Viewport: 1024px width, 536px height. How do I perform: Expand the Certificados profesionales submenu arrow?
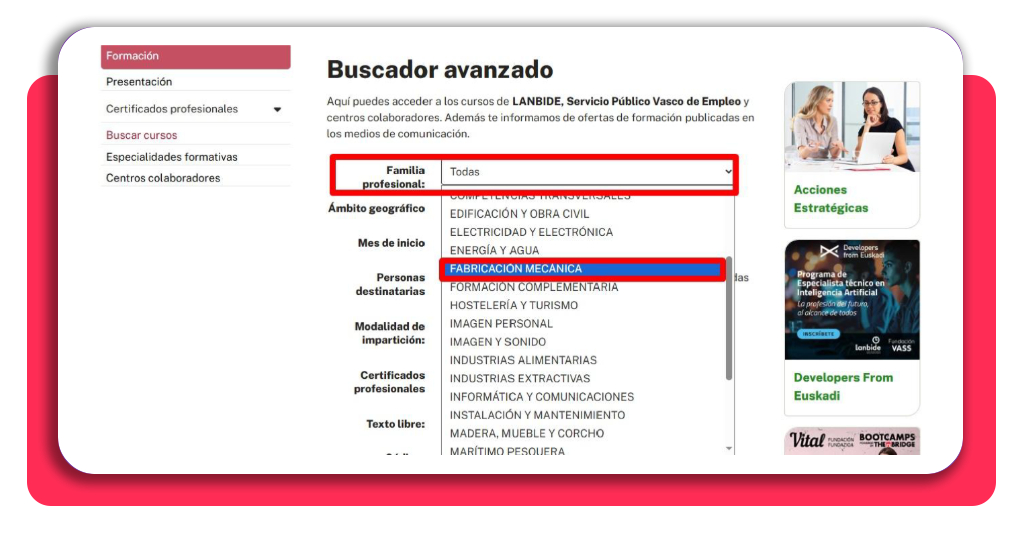pos(278,110)
